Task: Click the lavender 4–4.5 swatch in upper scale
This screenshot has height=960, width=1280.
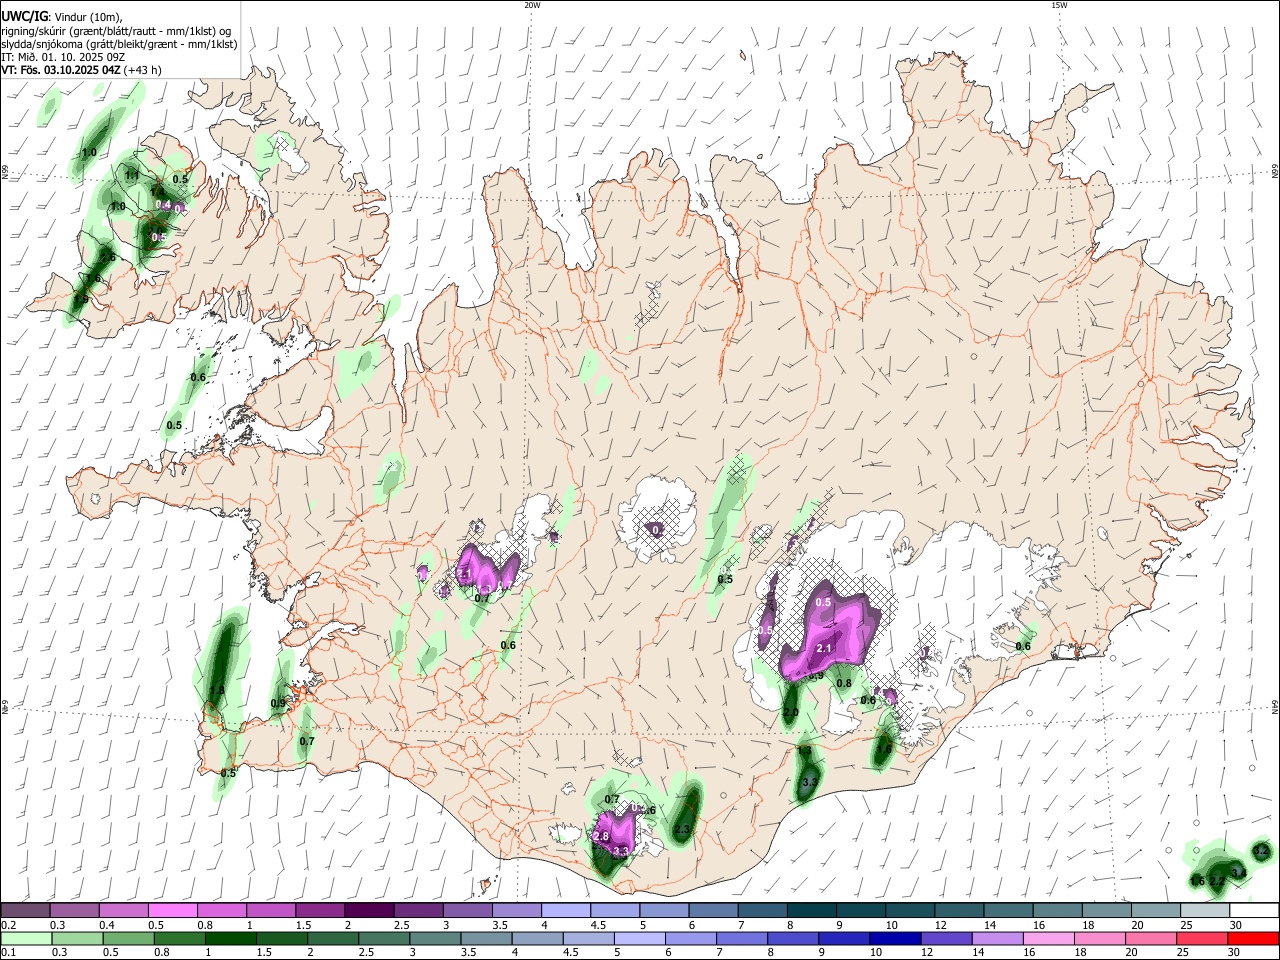Action: (566, 910)
